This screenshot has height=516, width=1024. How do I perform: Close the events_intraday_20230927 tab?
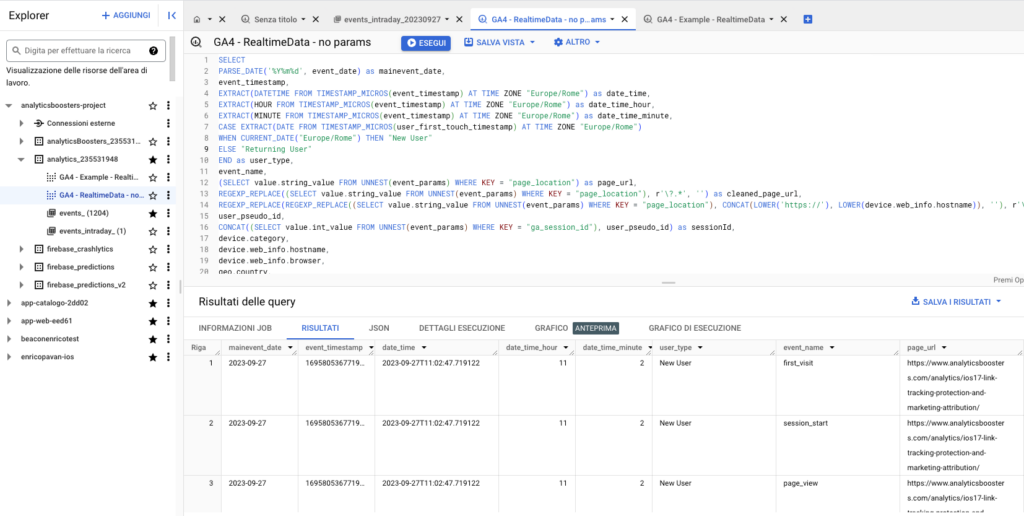[460, 20]
